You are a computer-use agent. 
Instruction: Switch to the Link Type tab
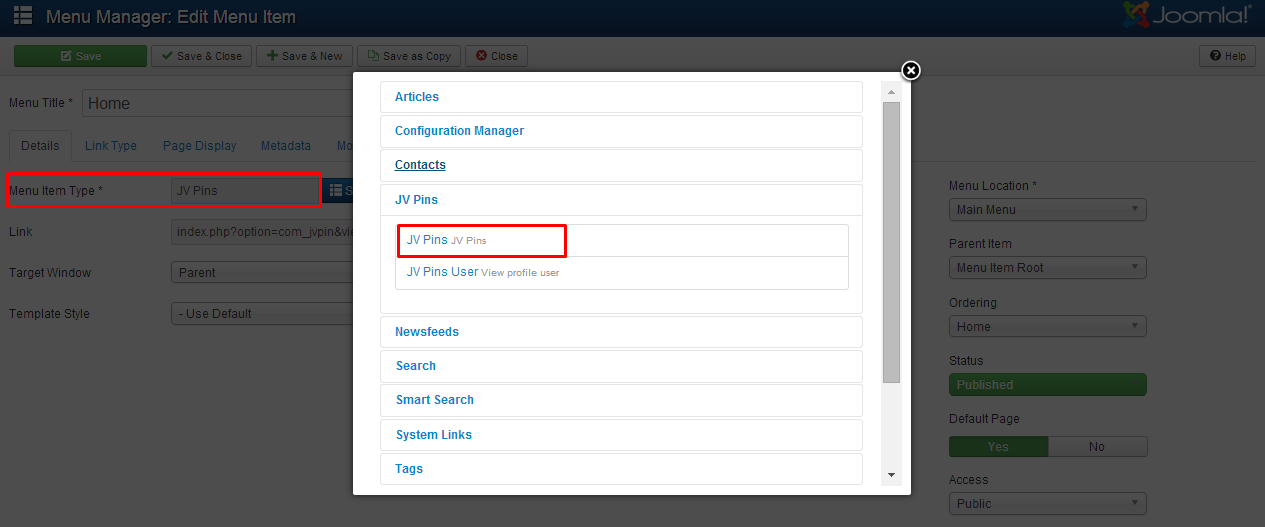pyautogui.click(x=111, y=146)
